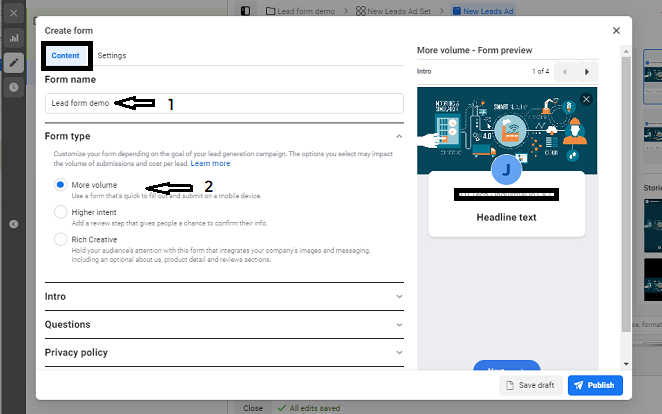
Task: Click the pencil edit icon in sidebar
Action: pyautogui.click(x=14, y=62)
